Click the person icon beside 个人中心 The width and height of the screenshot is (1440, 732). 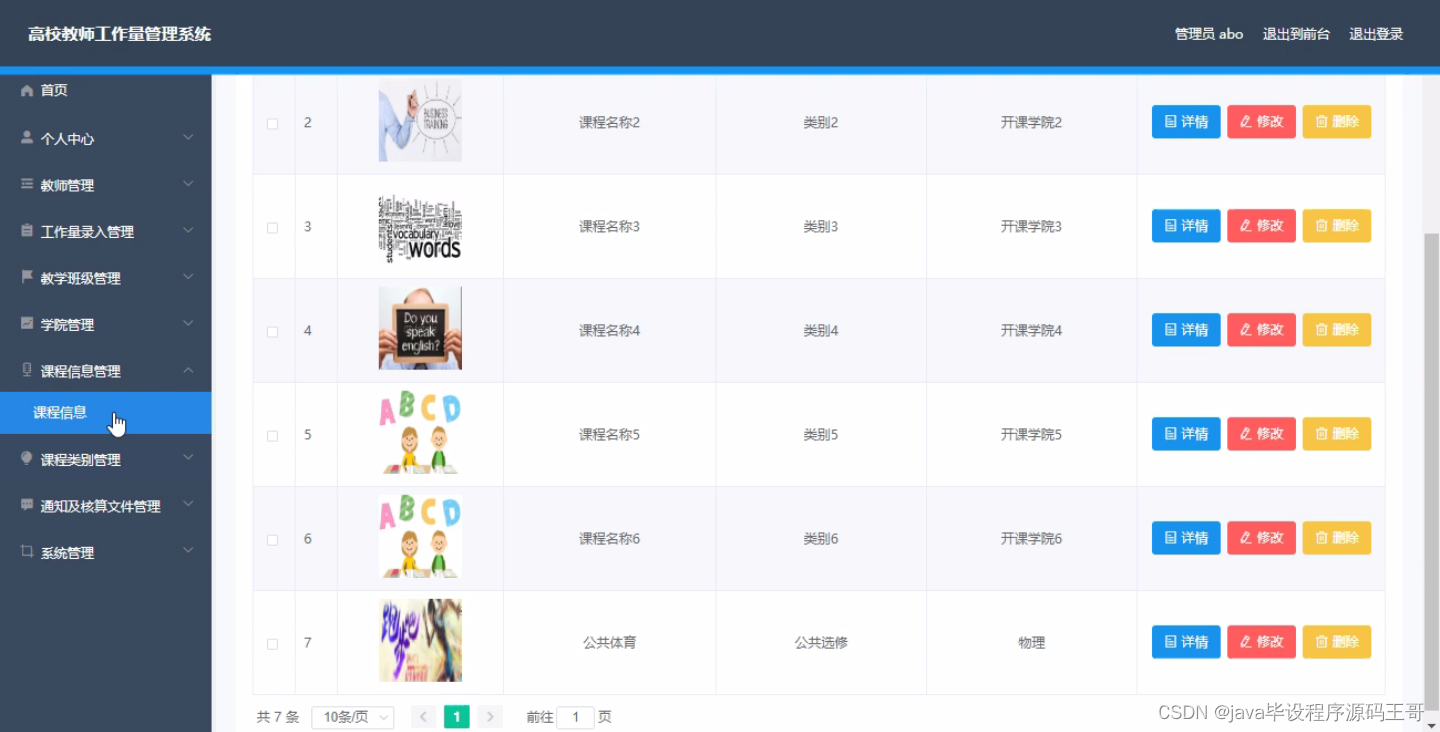click(27, 138)
